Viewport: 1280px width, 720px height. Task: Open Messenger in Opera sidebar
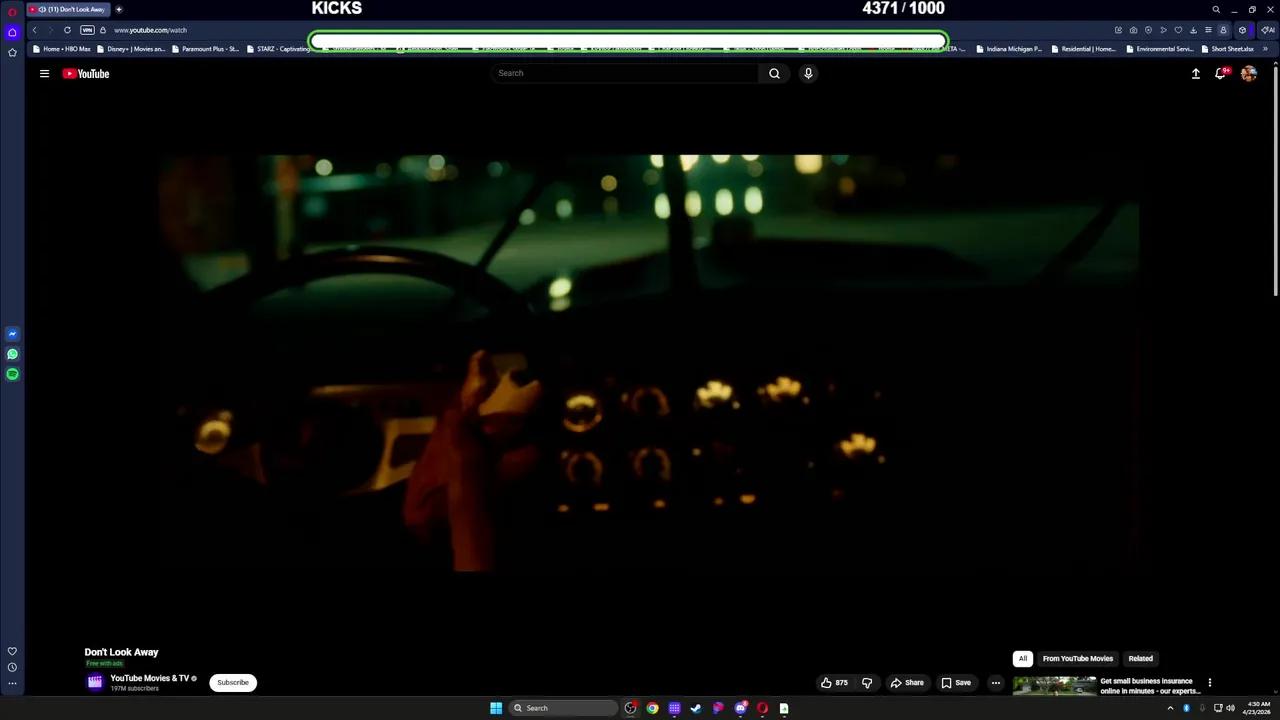click(x=12, y=334)
